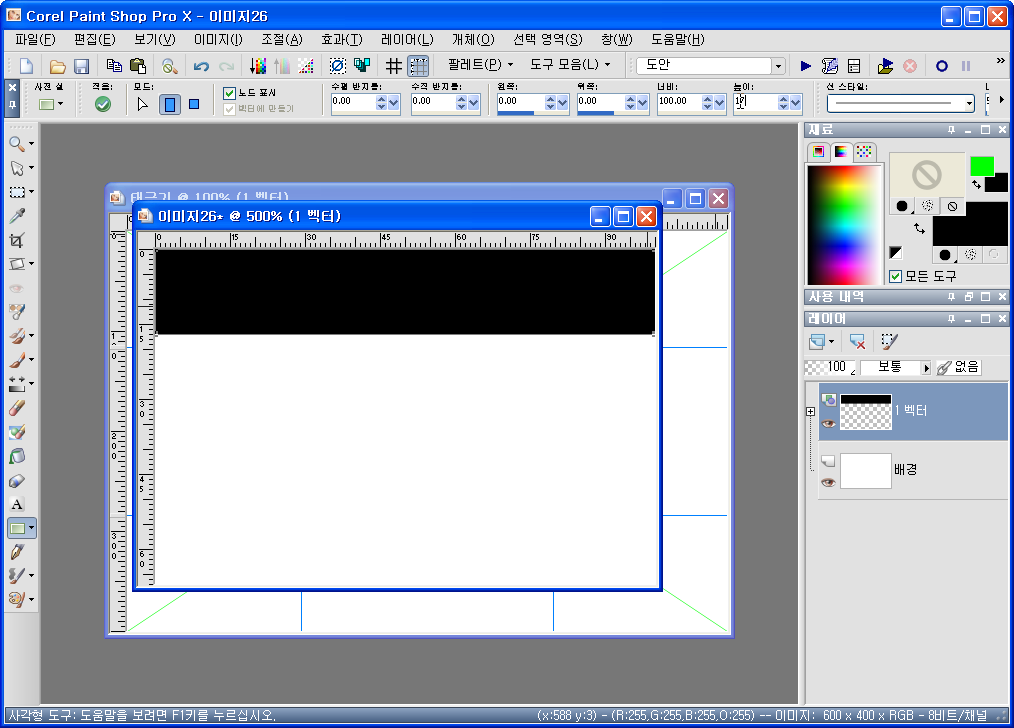Run the selected script with play button

tap(806, 65)
